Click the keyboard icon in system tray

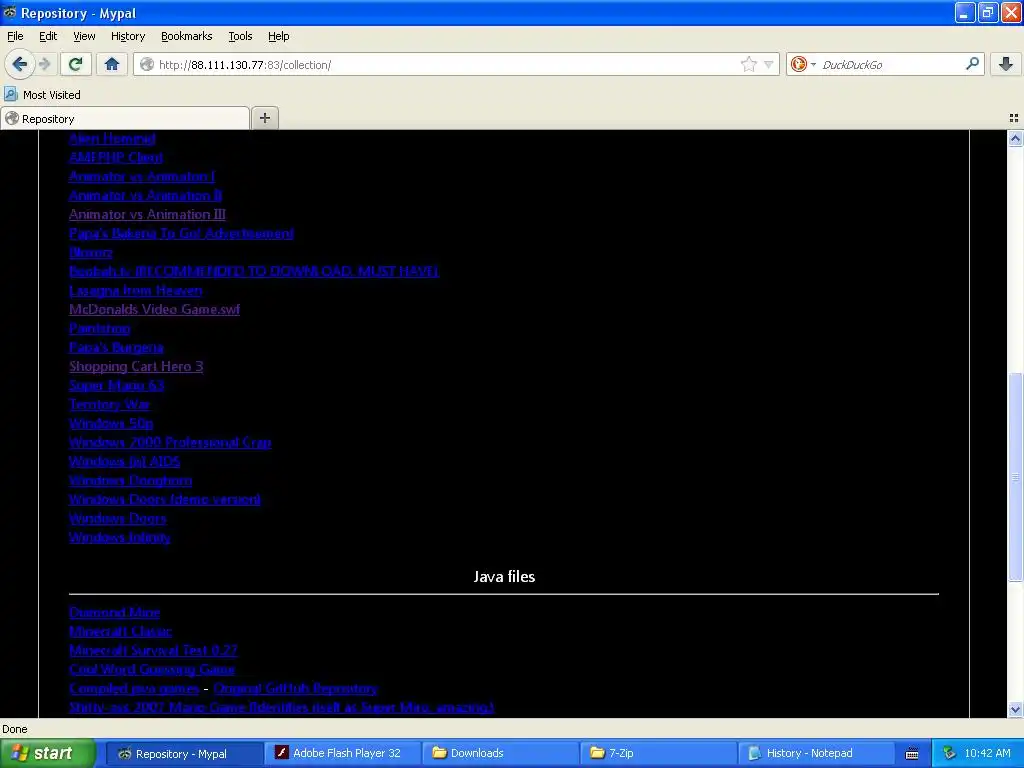(912, 754)
